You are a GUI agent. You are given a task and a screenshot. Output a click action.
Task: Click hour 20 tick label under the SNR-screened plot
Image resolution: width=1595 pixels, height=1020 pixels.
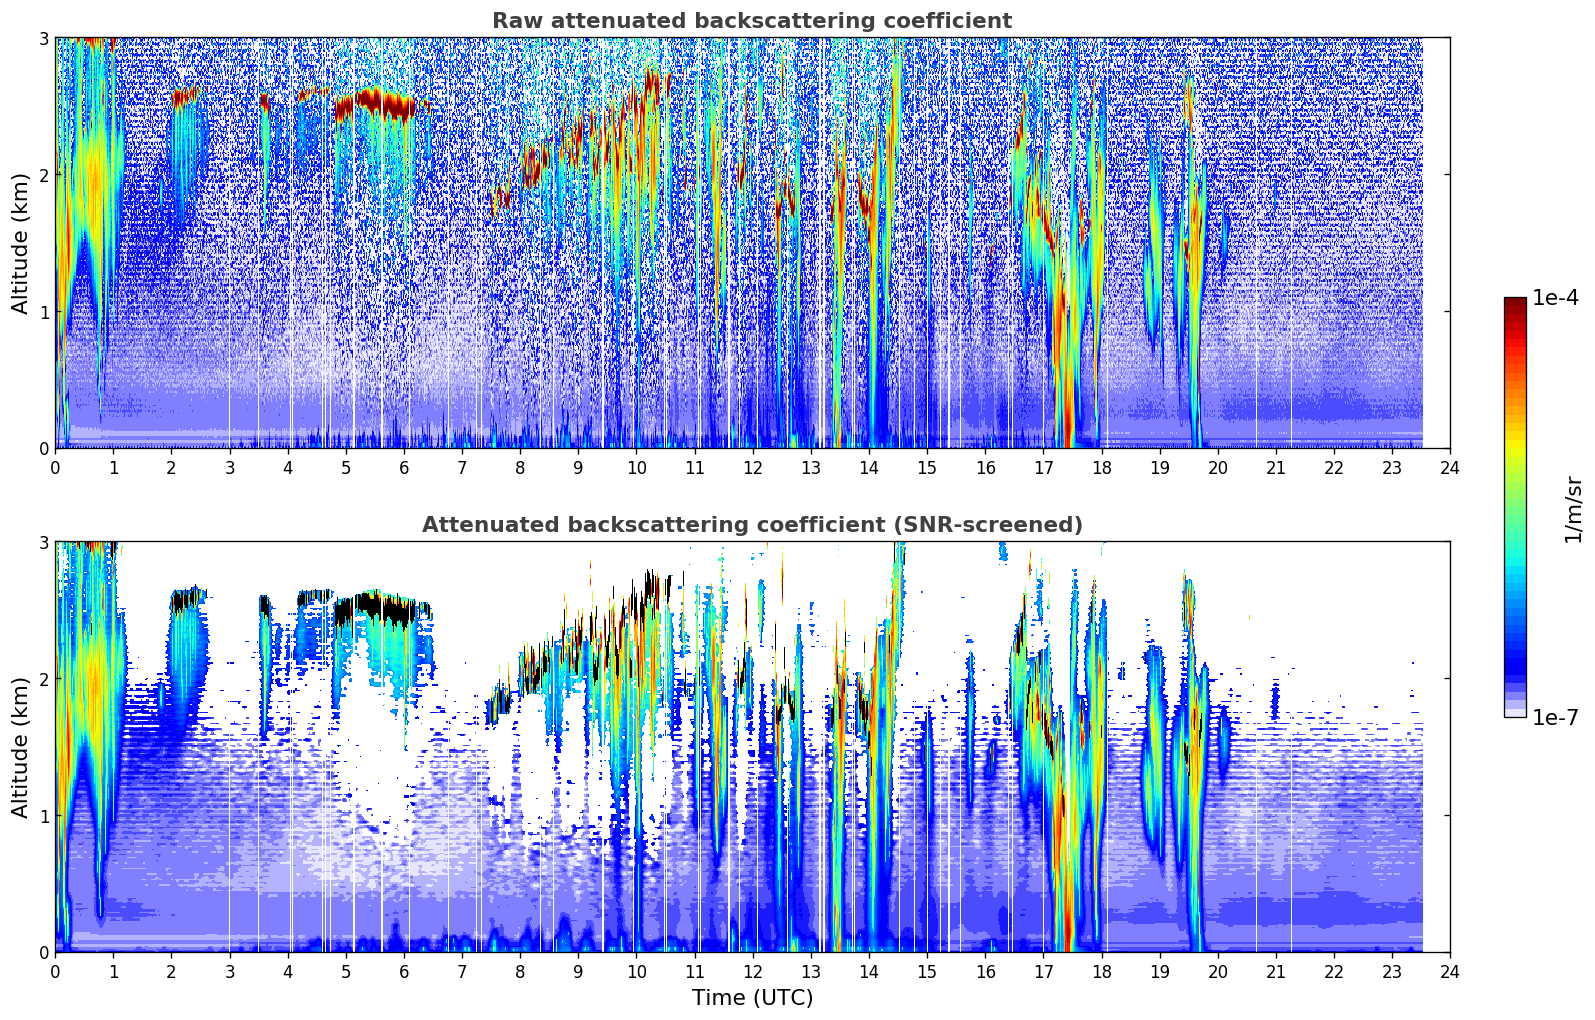tap(1218, 971)
